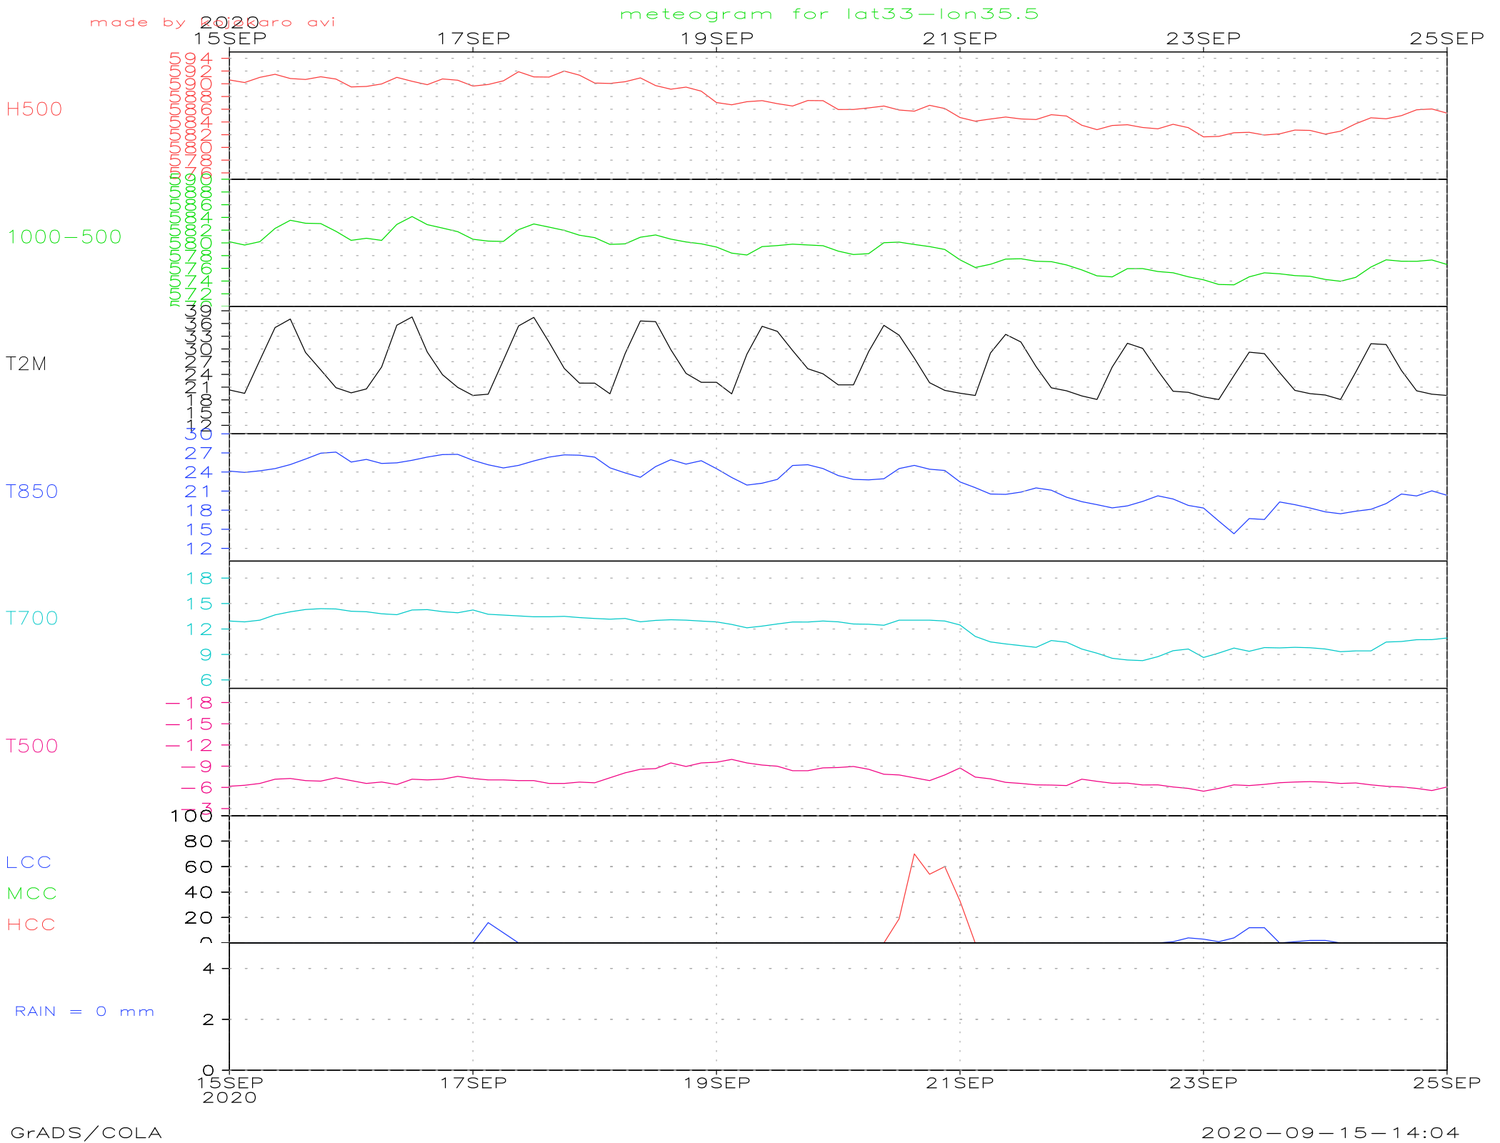Screen dimensions: 1500x1143
Task: Click the 2020-09-15-14:04 timestamp
Action: click(1330, 1132)
